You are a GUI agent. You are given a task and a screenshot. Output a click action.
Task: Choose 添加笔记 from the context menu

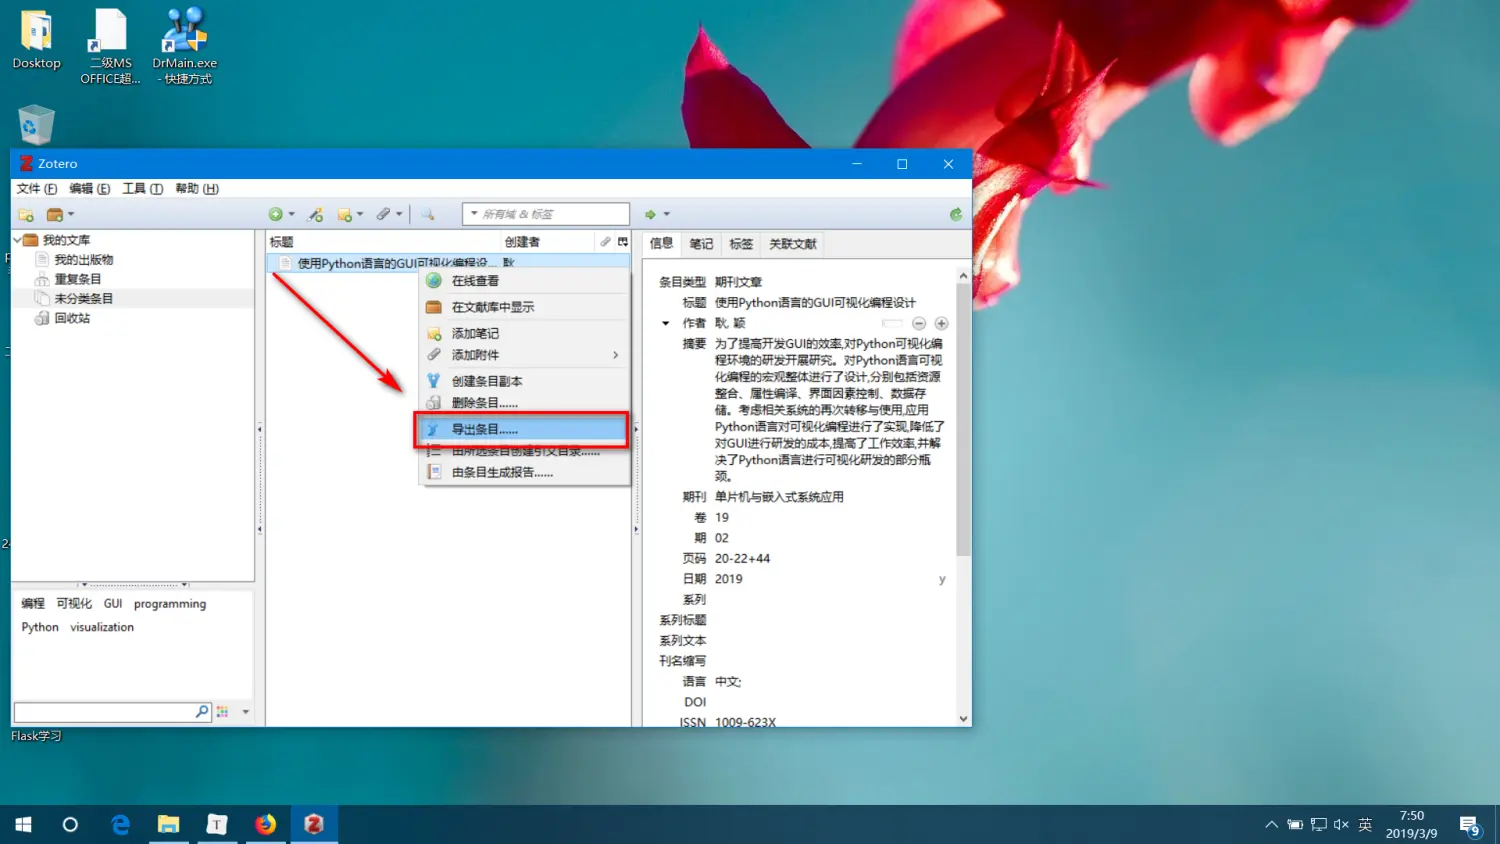coord(524,333)
